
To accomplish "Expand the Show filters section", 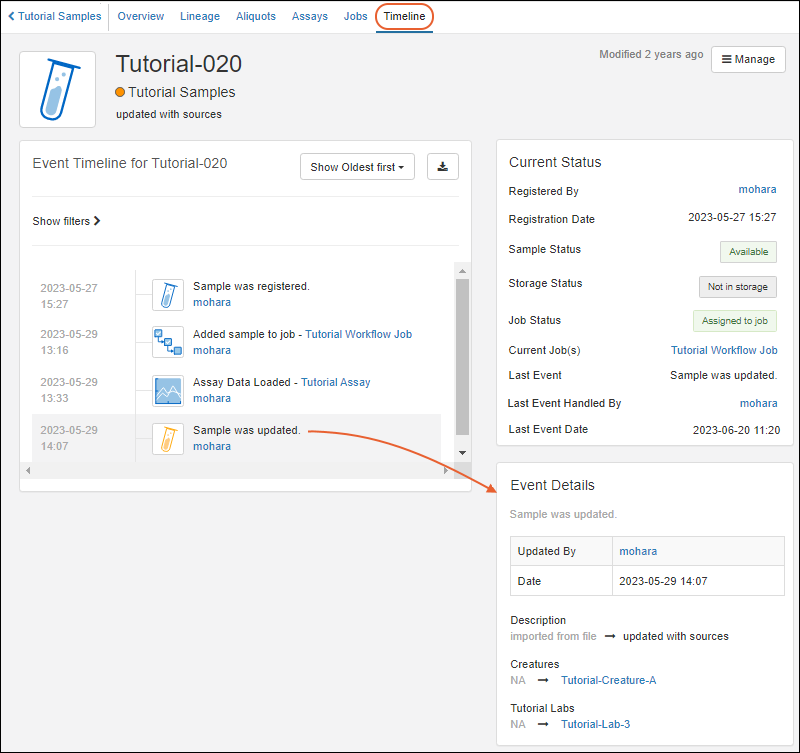I will 66,221.
